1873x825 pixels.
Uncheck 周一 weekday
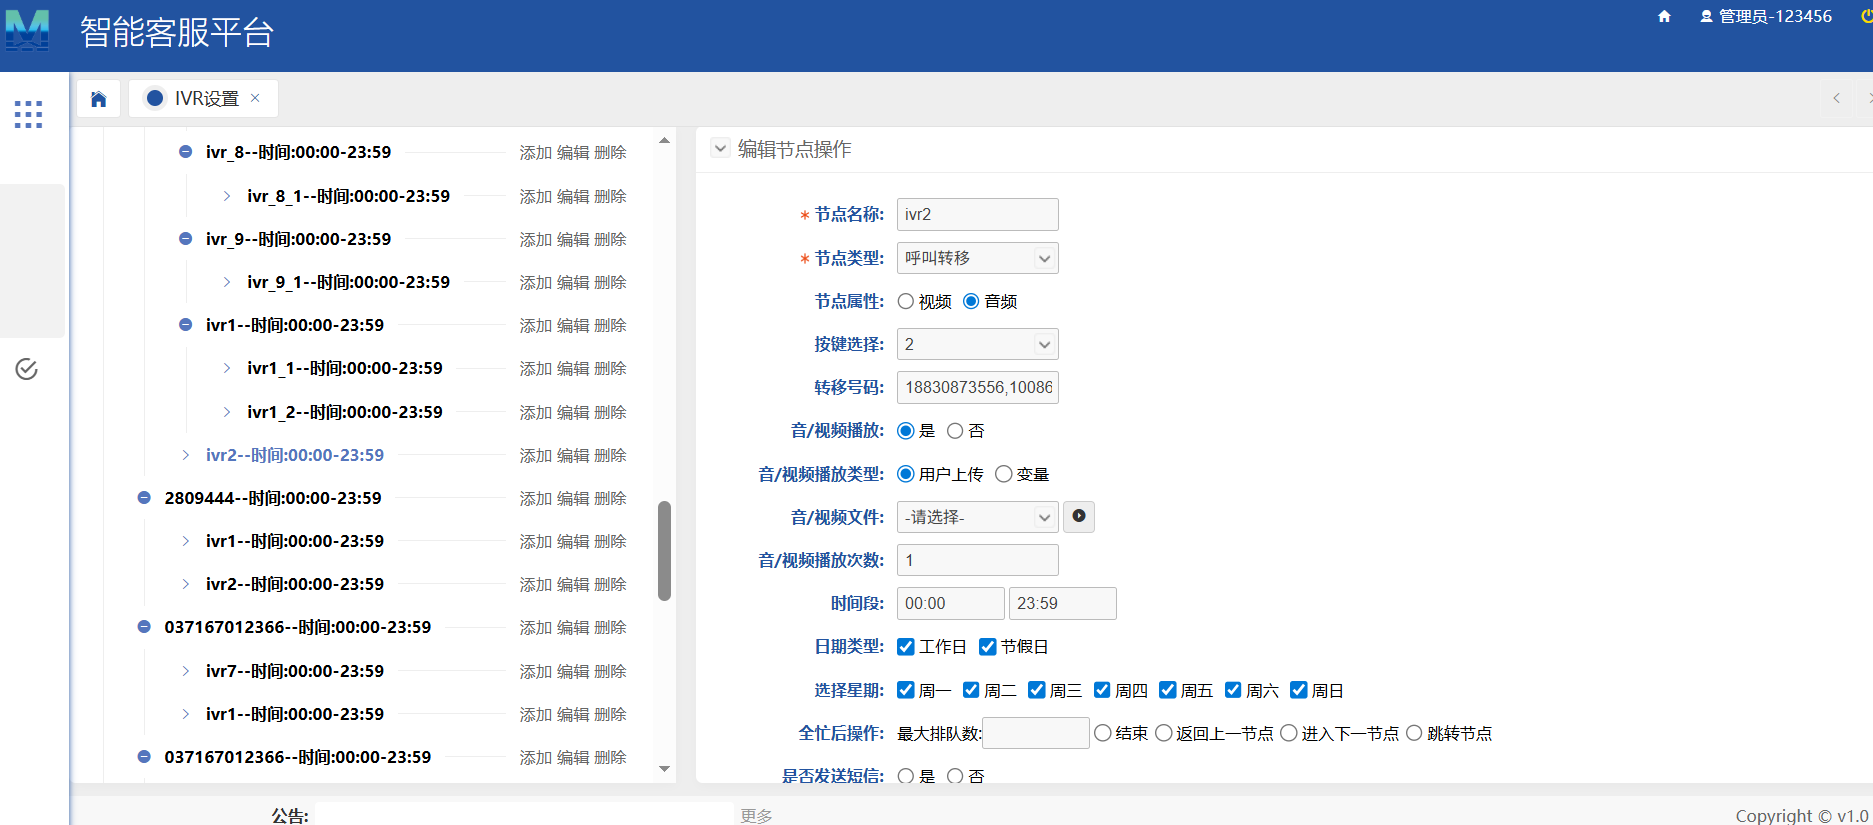point(906,690)
